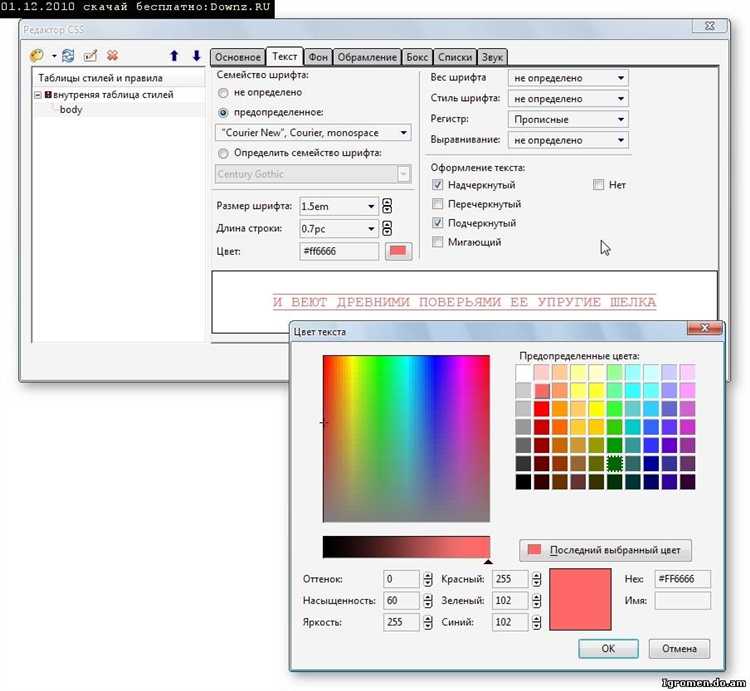Open the Century Gothic font dropdown
This screenshot has height=691, width=750.
tap(313, 174)
